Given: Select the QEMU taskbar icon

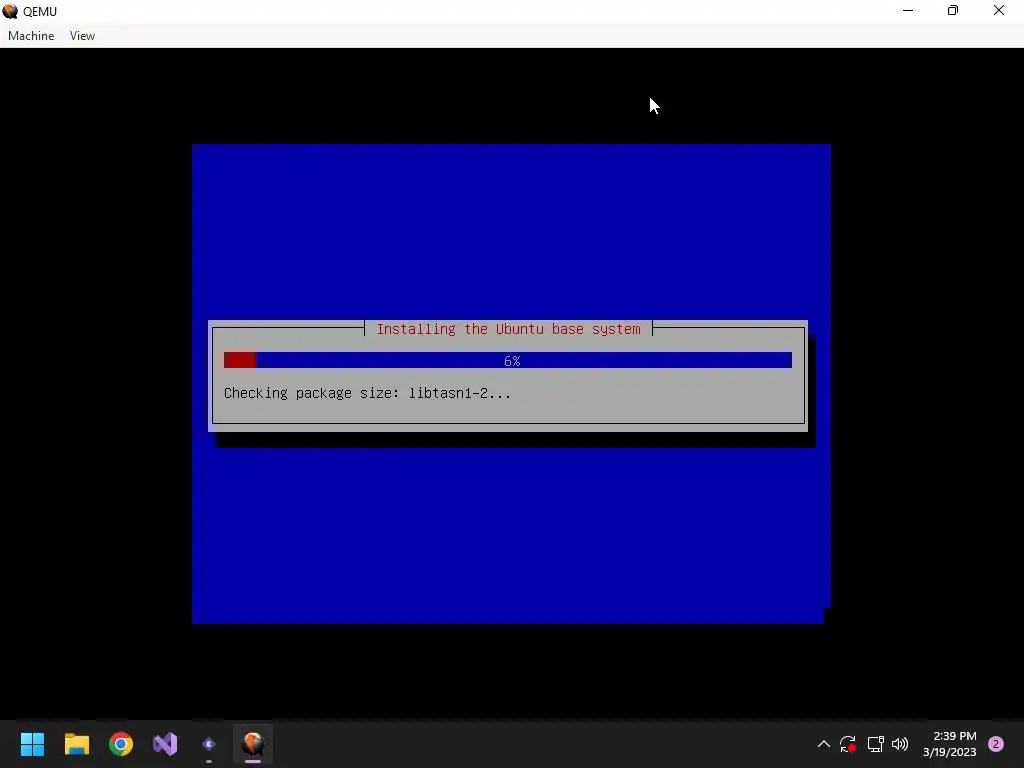Looking at the screenshot, I should click(x=253, y=744).
